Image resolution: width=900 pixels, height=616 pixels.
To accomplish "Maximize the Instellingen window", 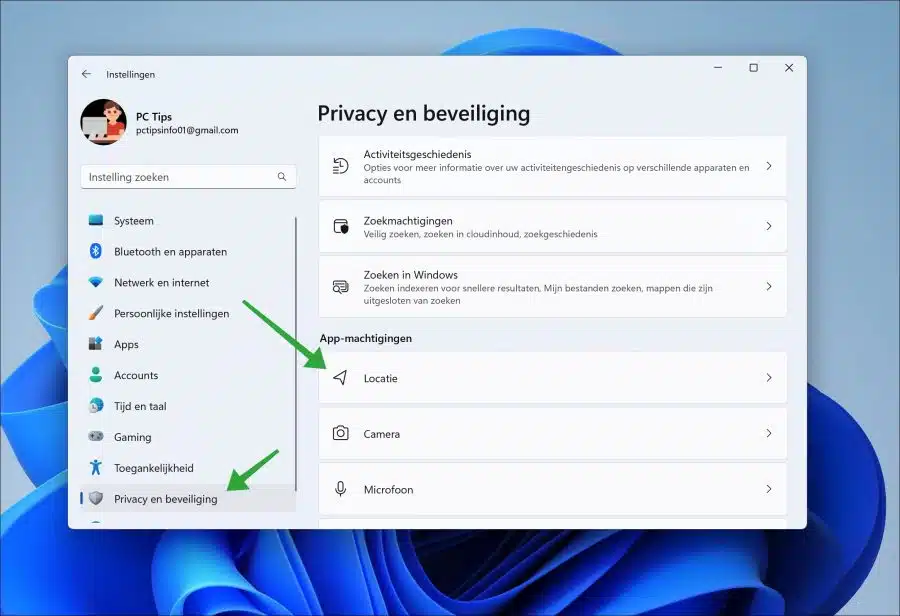I will (x=754, y=68).
